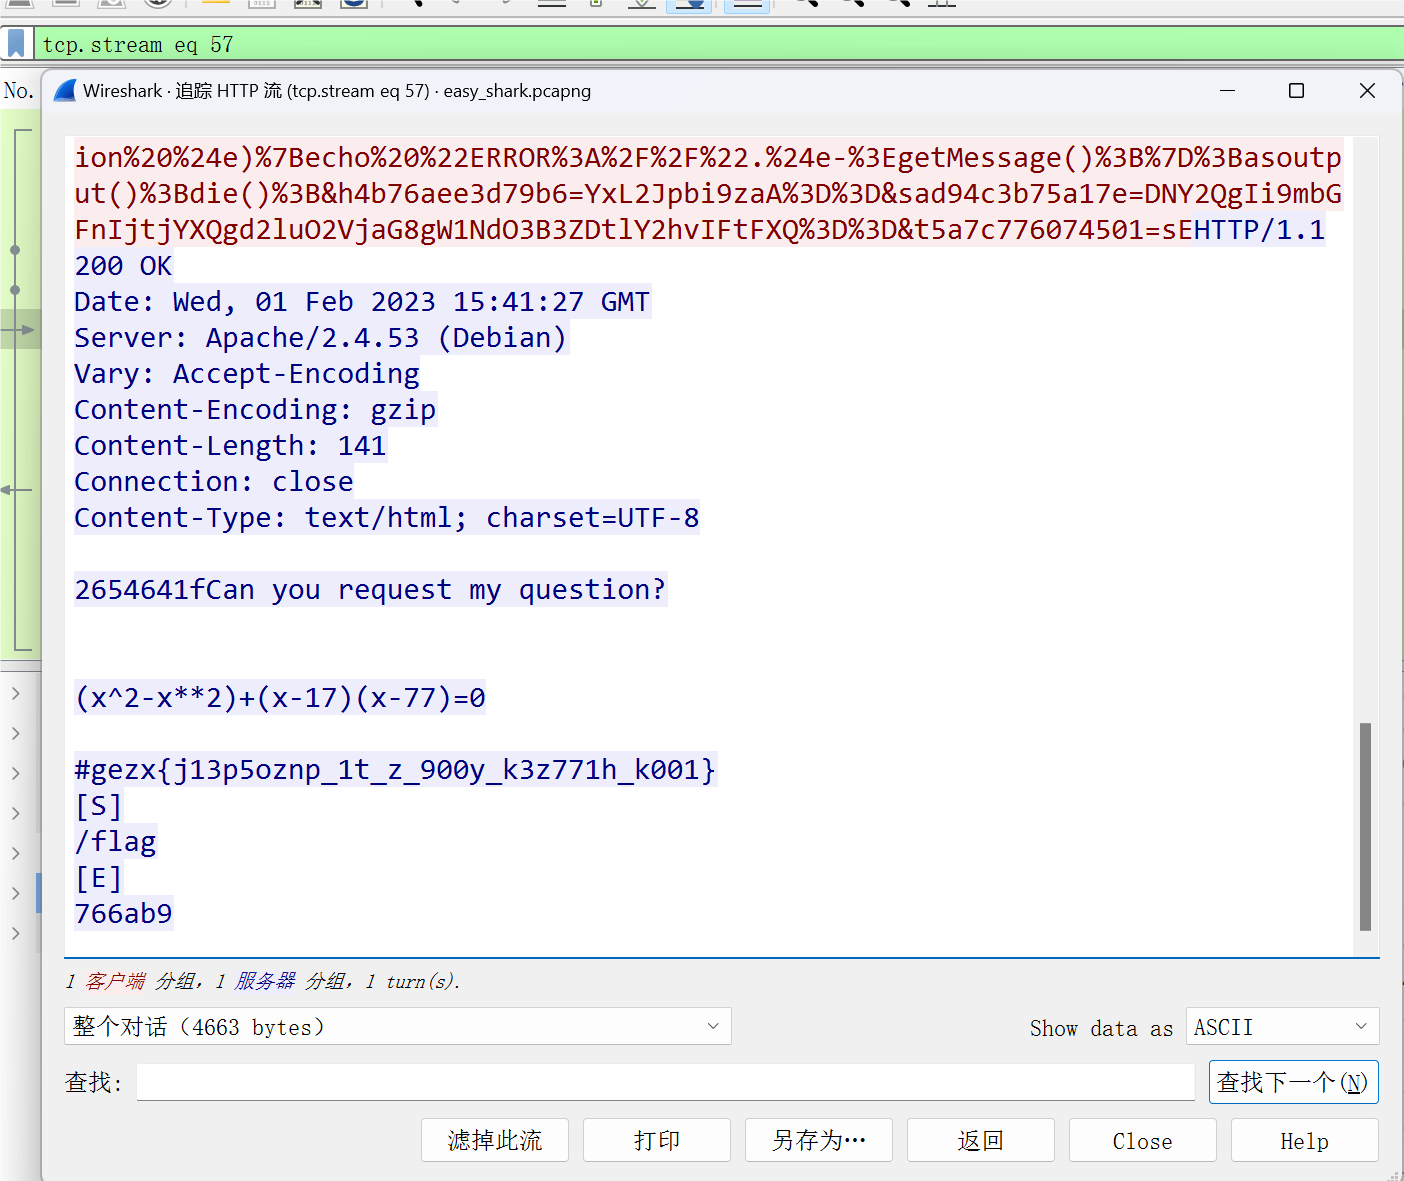The width and height of the screenshot is (1404, 1181).
Task: Click the 'Content-Type: text/html; charset=UTF-8' line
Action: point(387,518)
